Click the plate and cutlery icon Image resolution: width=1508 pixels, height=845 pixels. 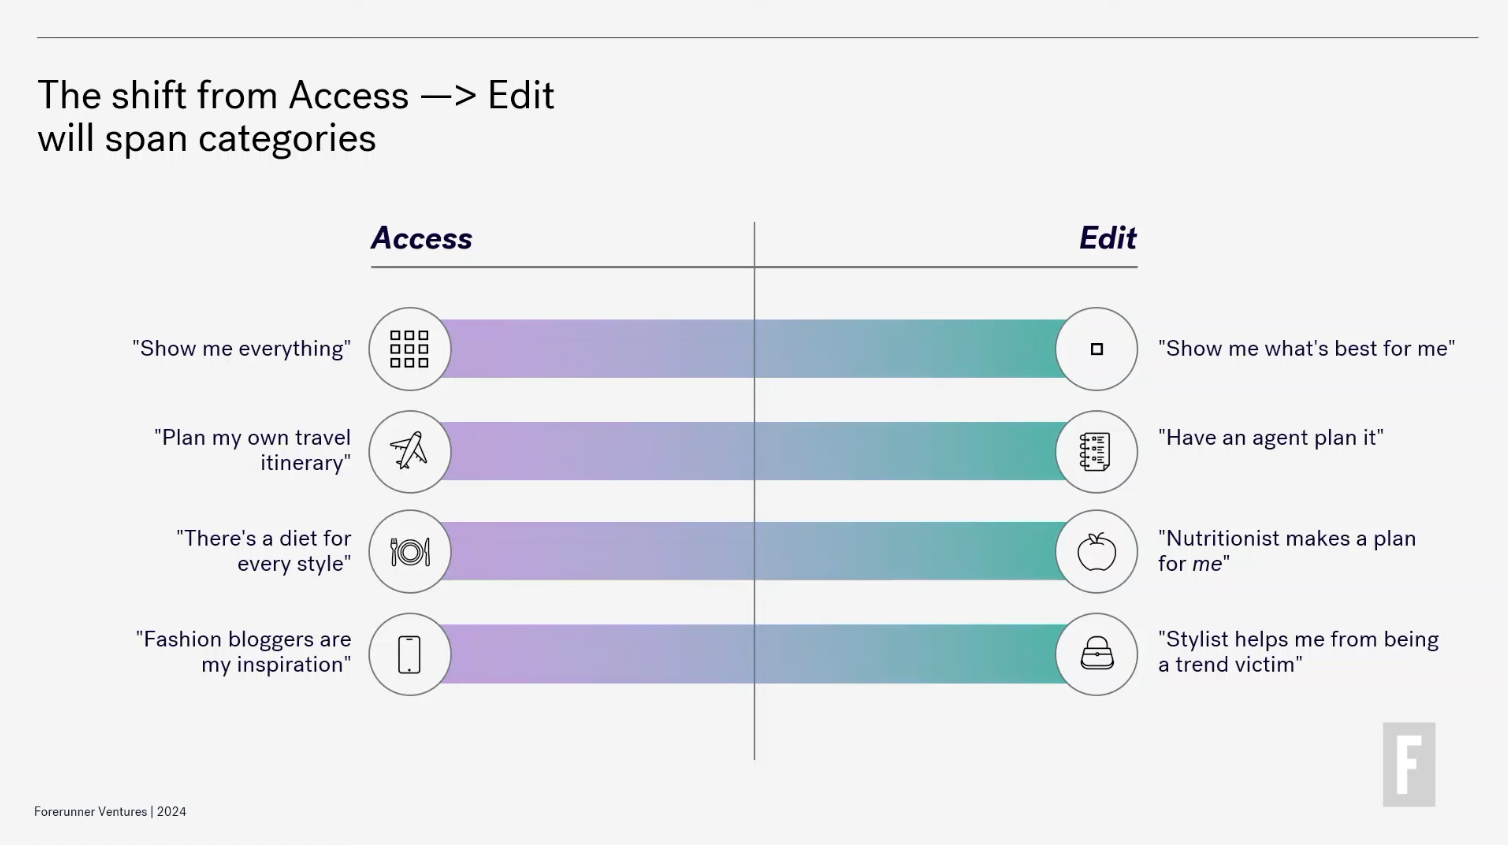[409, 552]
